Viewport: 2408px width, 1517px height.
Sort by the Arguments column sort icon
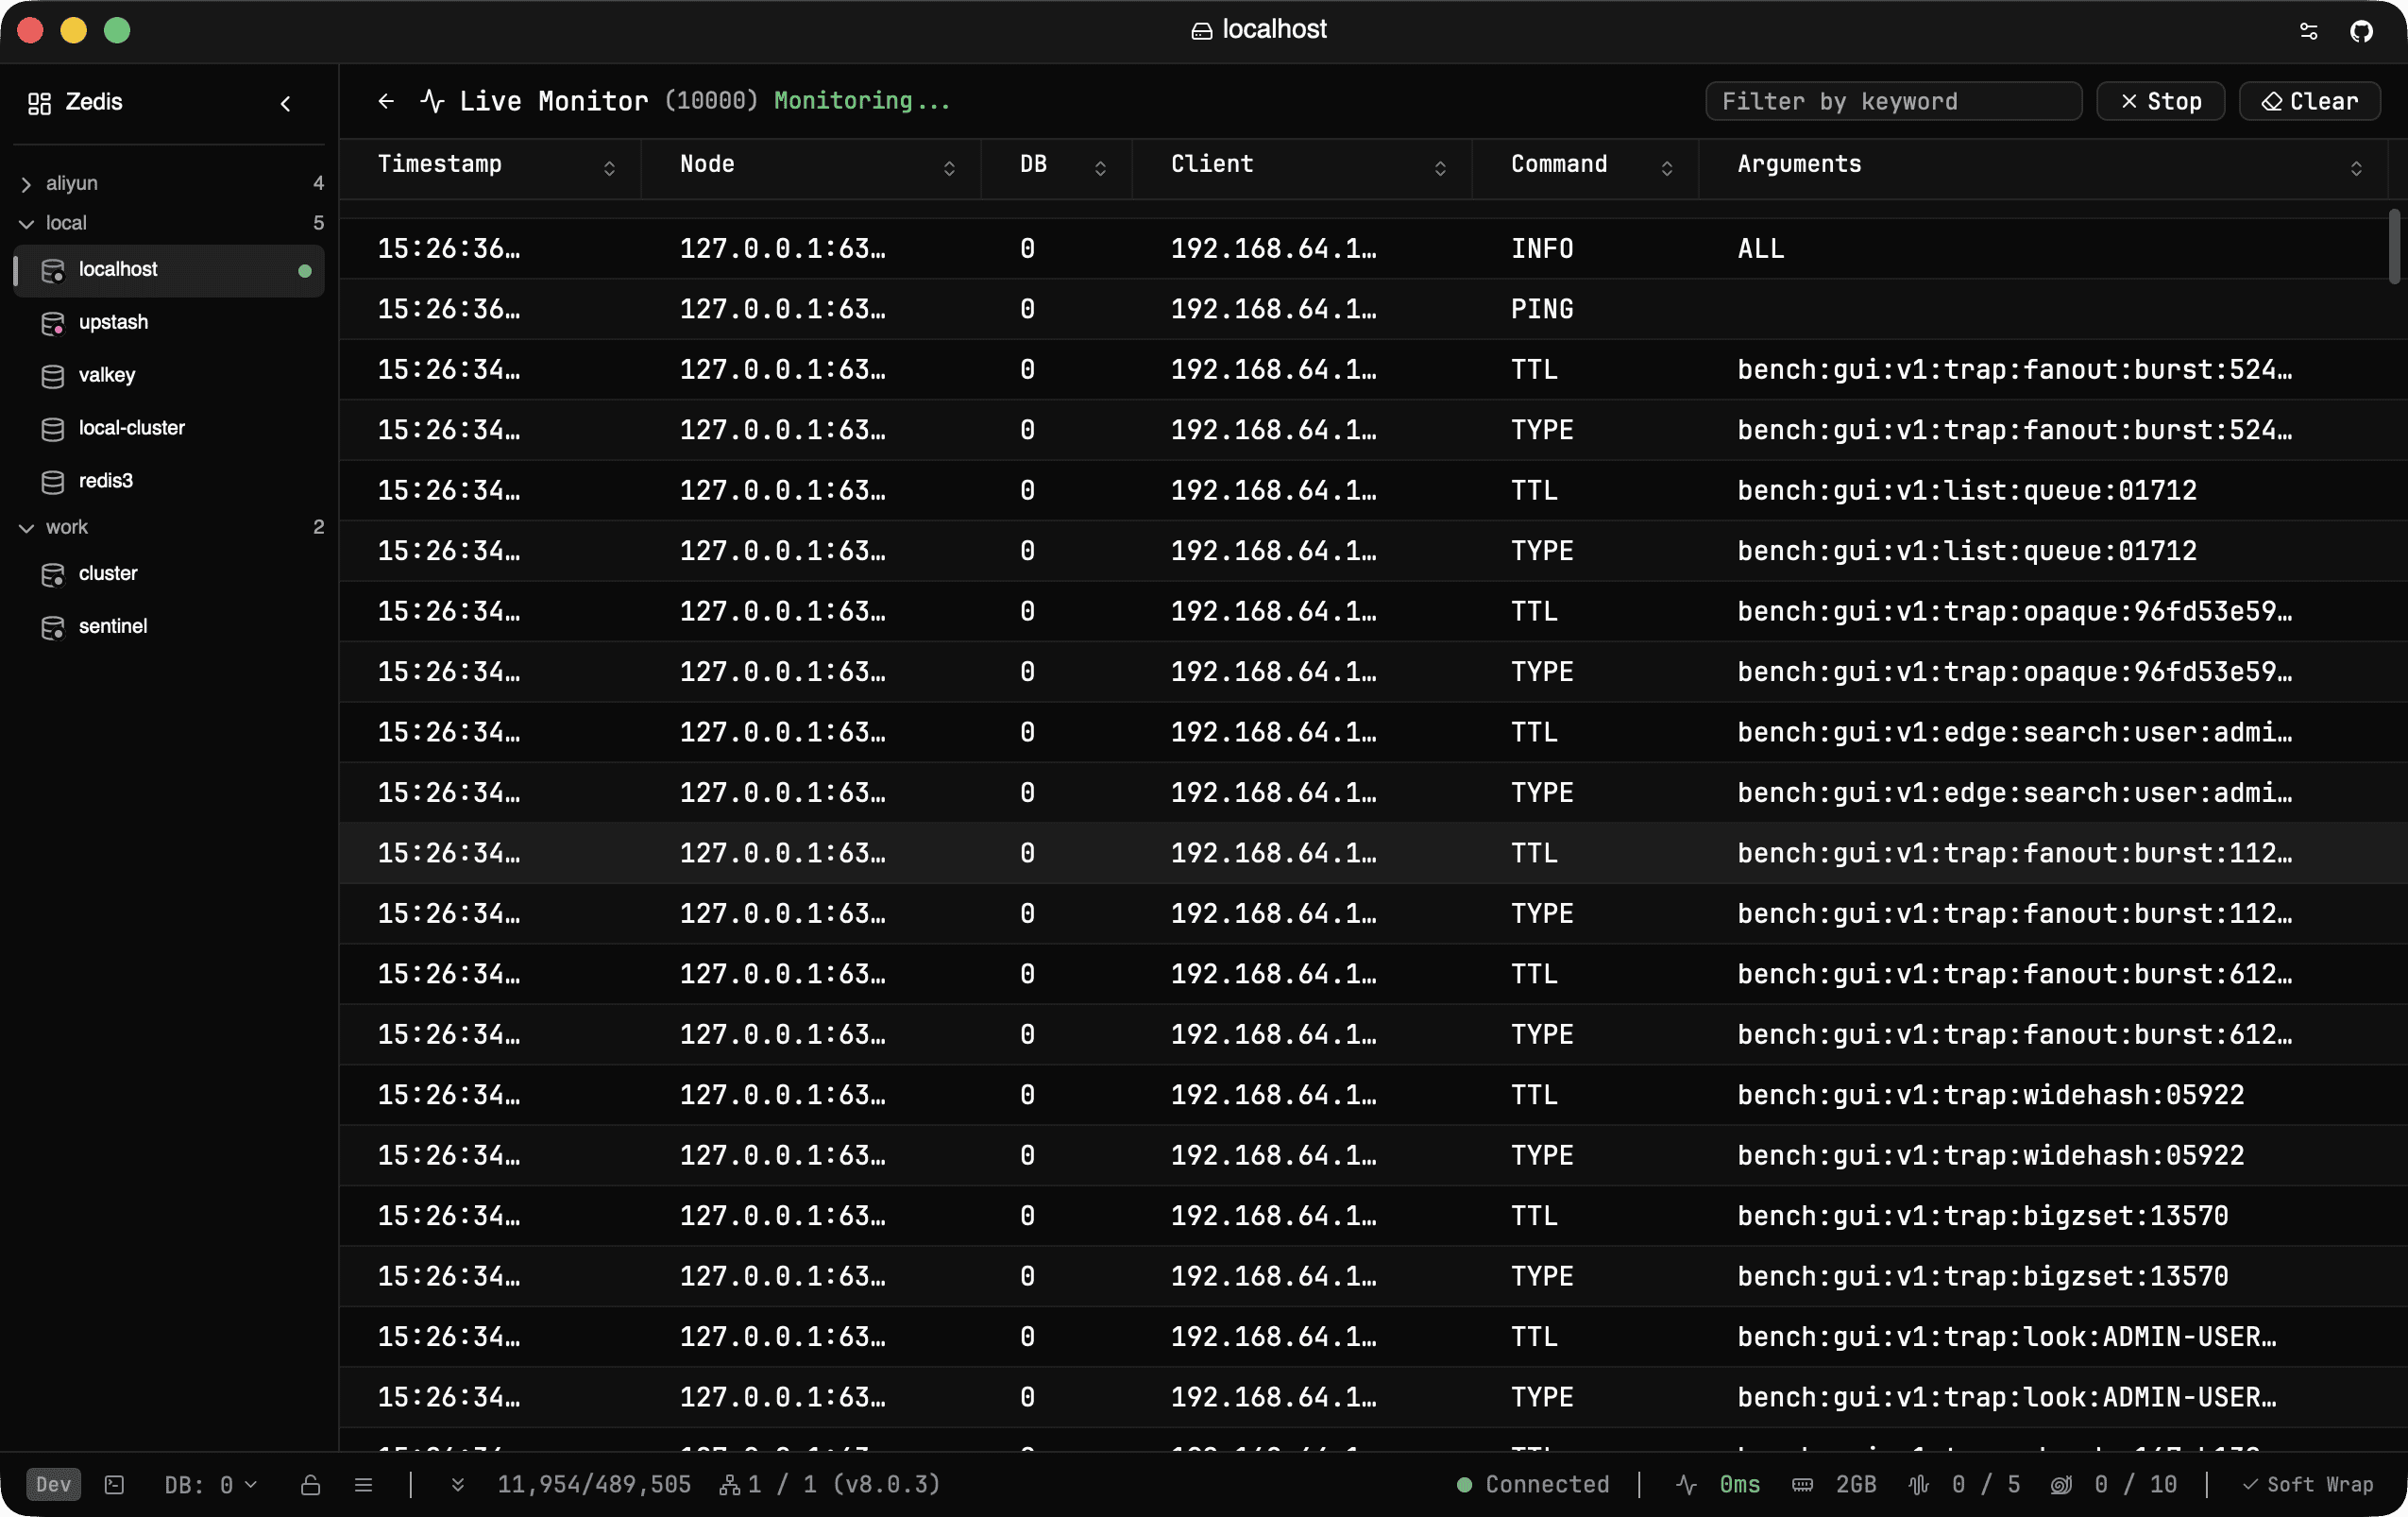[2356, 168]
